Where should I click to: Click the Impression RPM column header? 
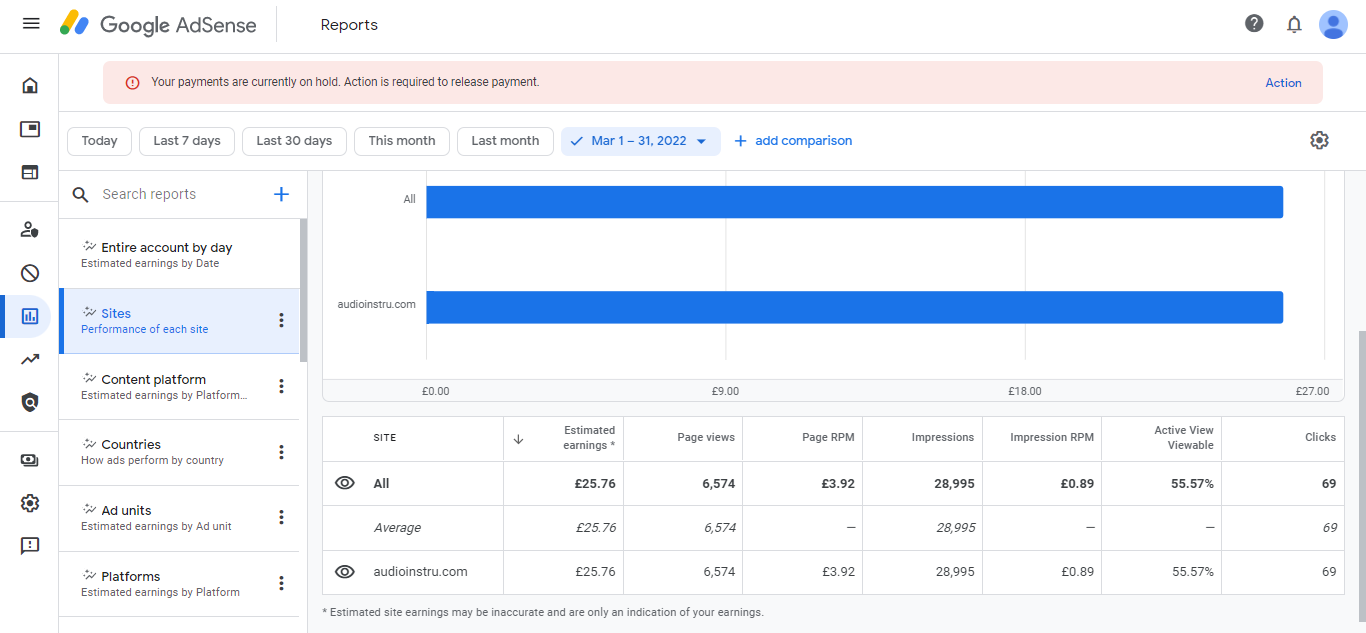point(1052,438)
